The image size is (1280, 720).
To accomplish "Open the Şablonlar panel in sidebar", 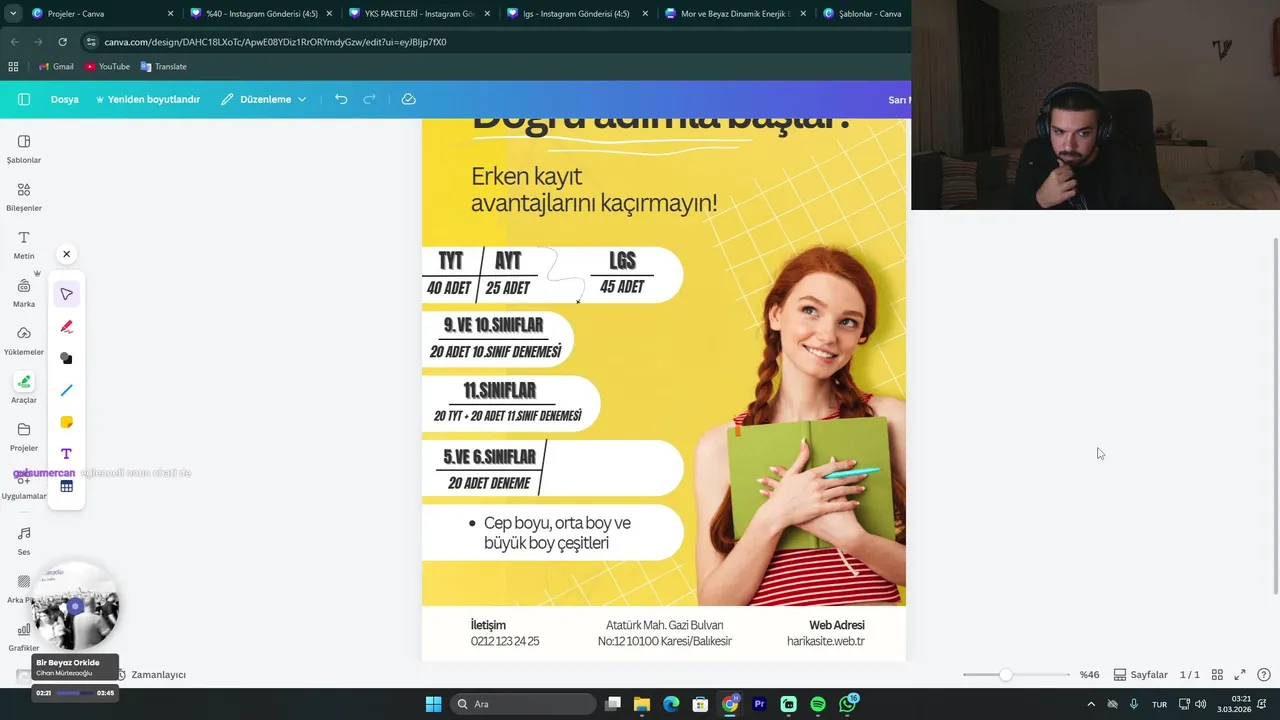I will point(24,149).
